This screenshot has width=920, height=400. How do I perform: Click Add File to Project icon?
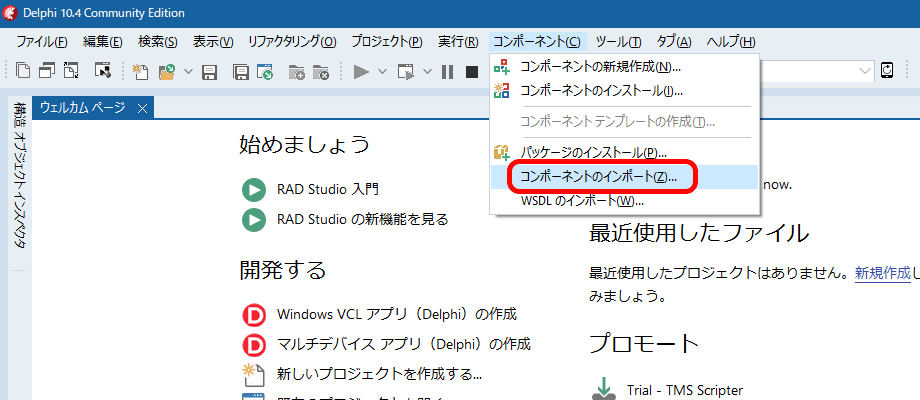coord(296,72)
